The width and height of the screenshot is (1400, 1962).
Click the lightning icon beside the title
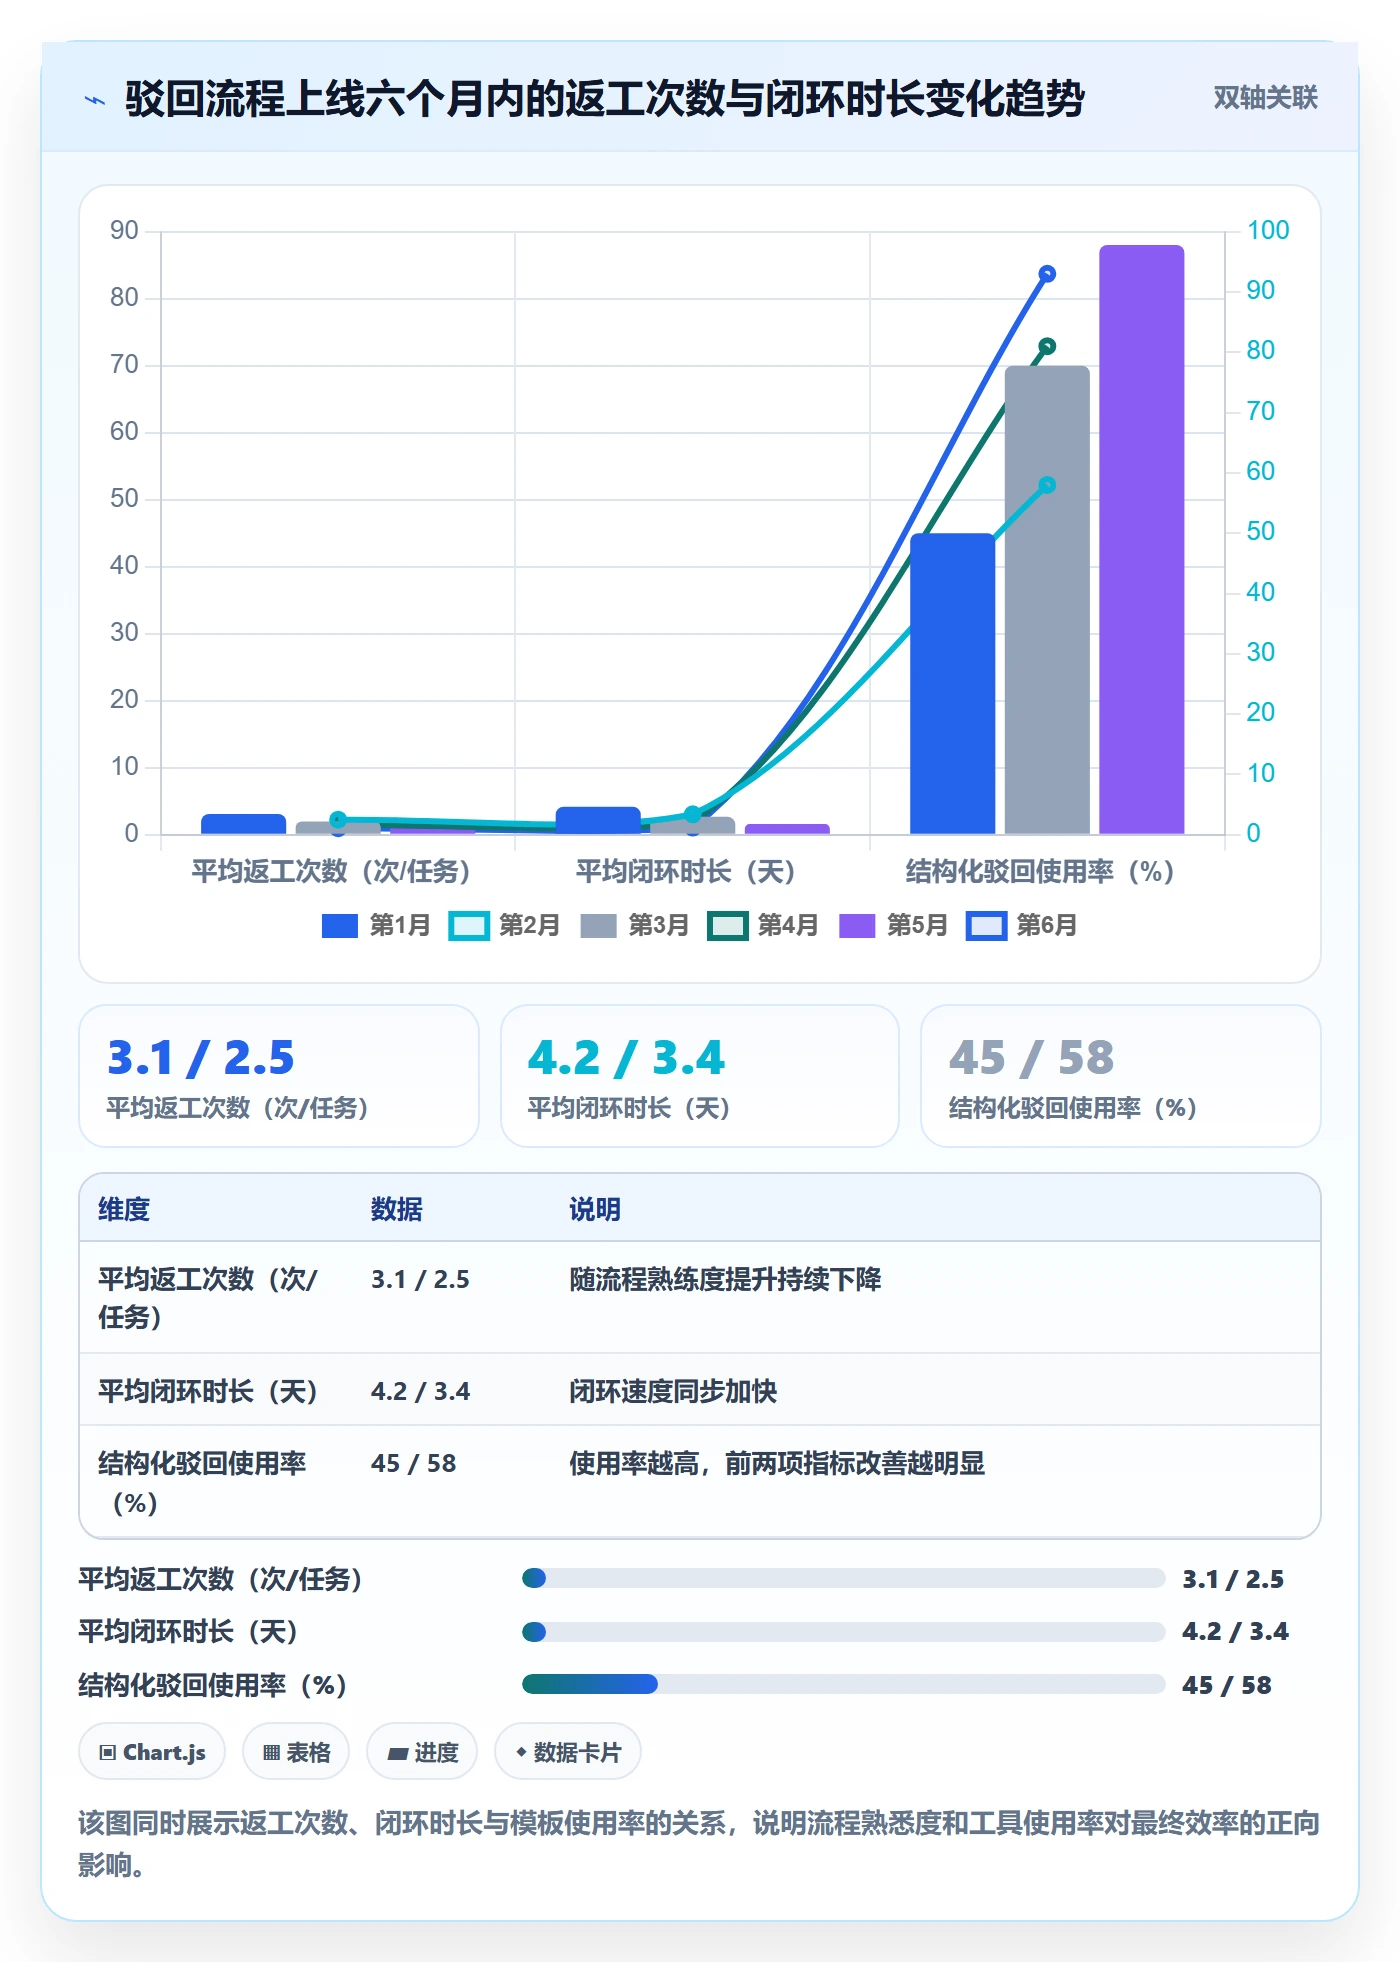(x=95, y=100)
